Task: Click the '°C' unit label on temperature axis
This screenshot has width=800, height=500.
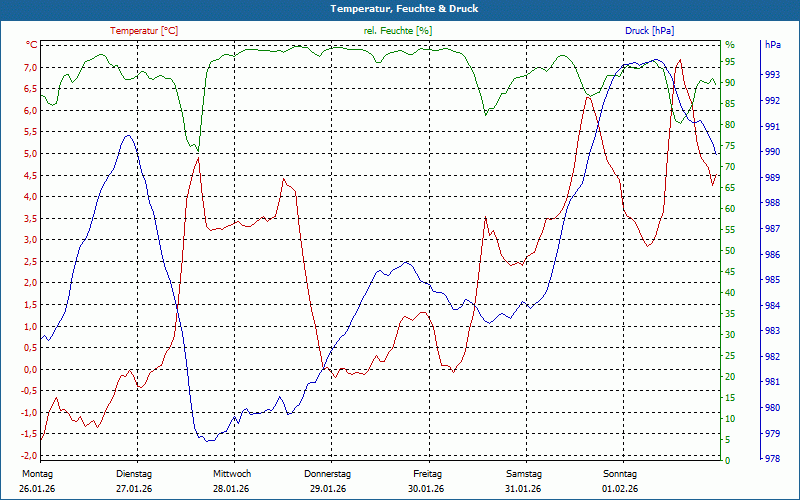Action: tap(32, 45)
